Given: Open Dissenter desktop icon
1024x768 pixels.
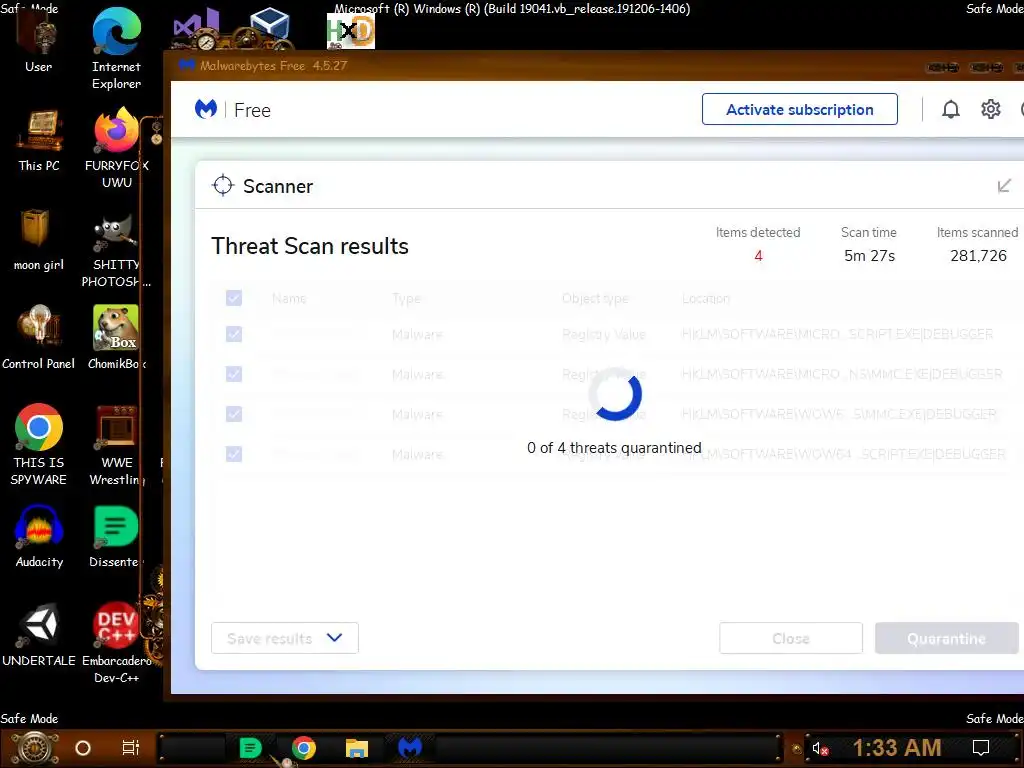Looking at the screenshot, I should point(115,537).
